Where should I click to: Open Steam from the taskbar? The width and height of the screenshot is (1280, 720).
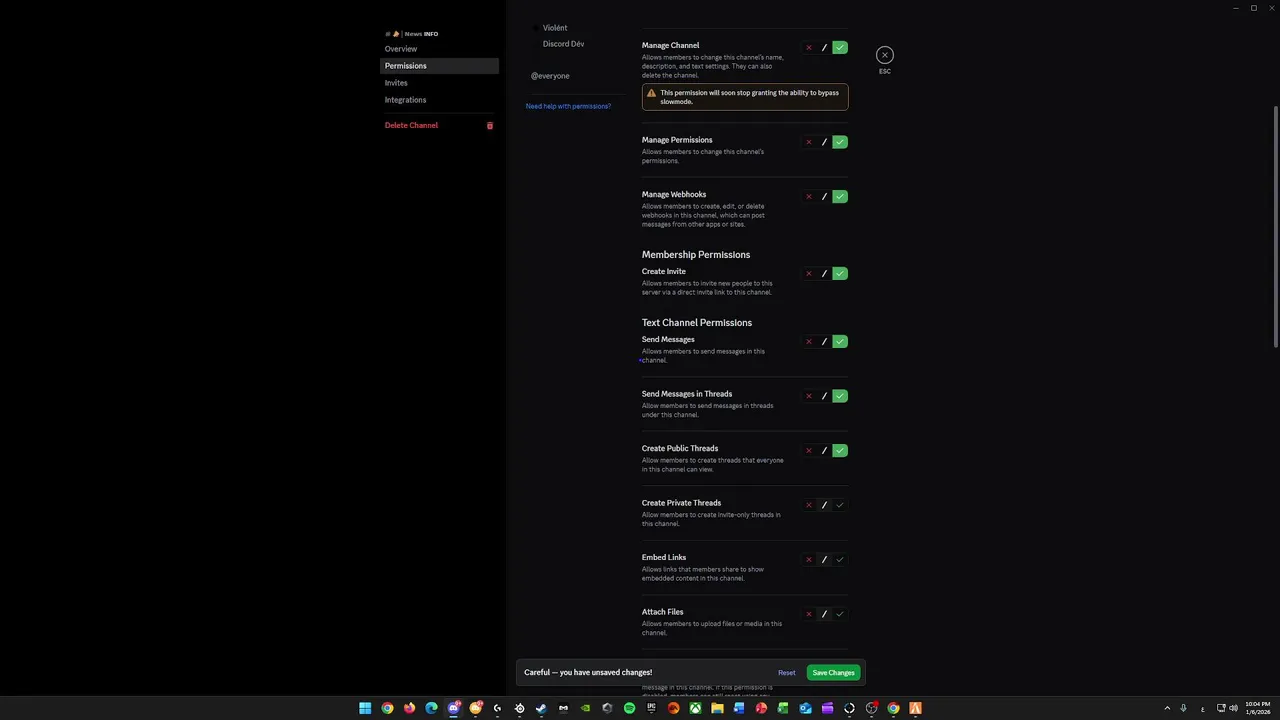(x=541, y=708)
